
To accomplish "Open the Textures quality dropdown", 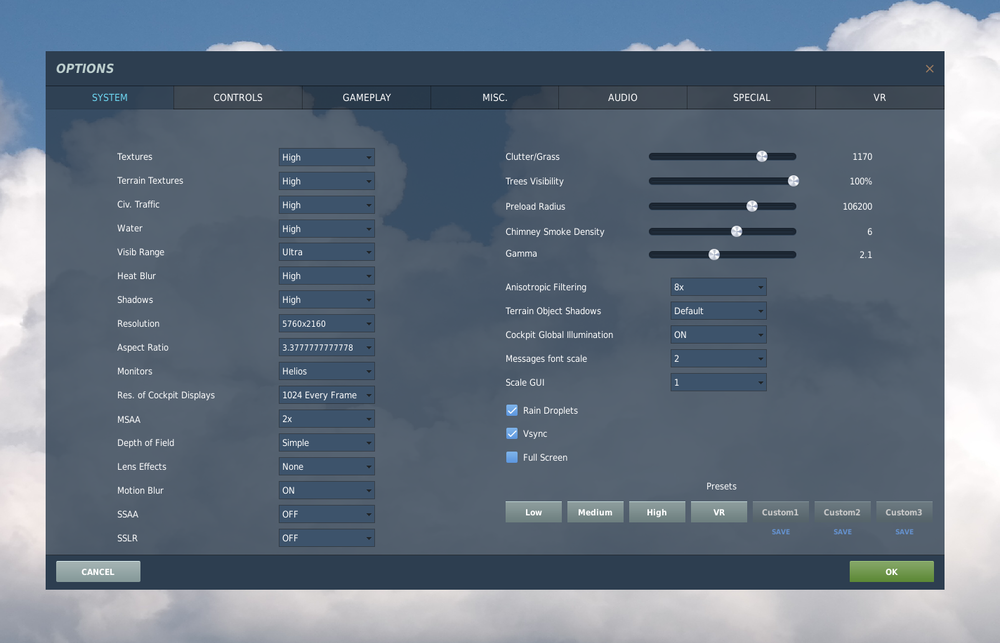I will 326,156.
